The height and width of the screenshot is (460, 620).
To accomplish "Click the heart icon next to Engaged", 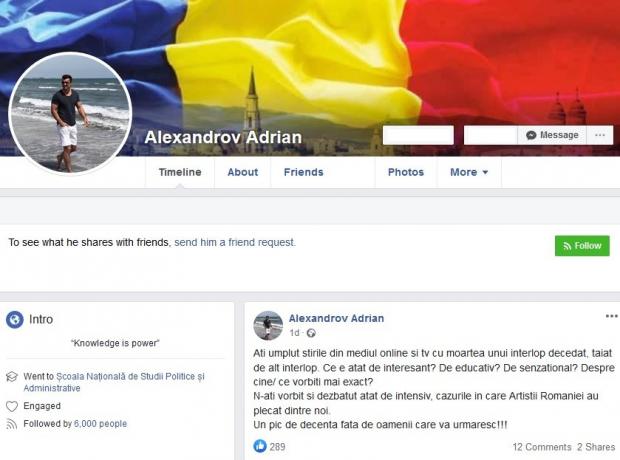I will click(12, 406).
